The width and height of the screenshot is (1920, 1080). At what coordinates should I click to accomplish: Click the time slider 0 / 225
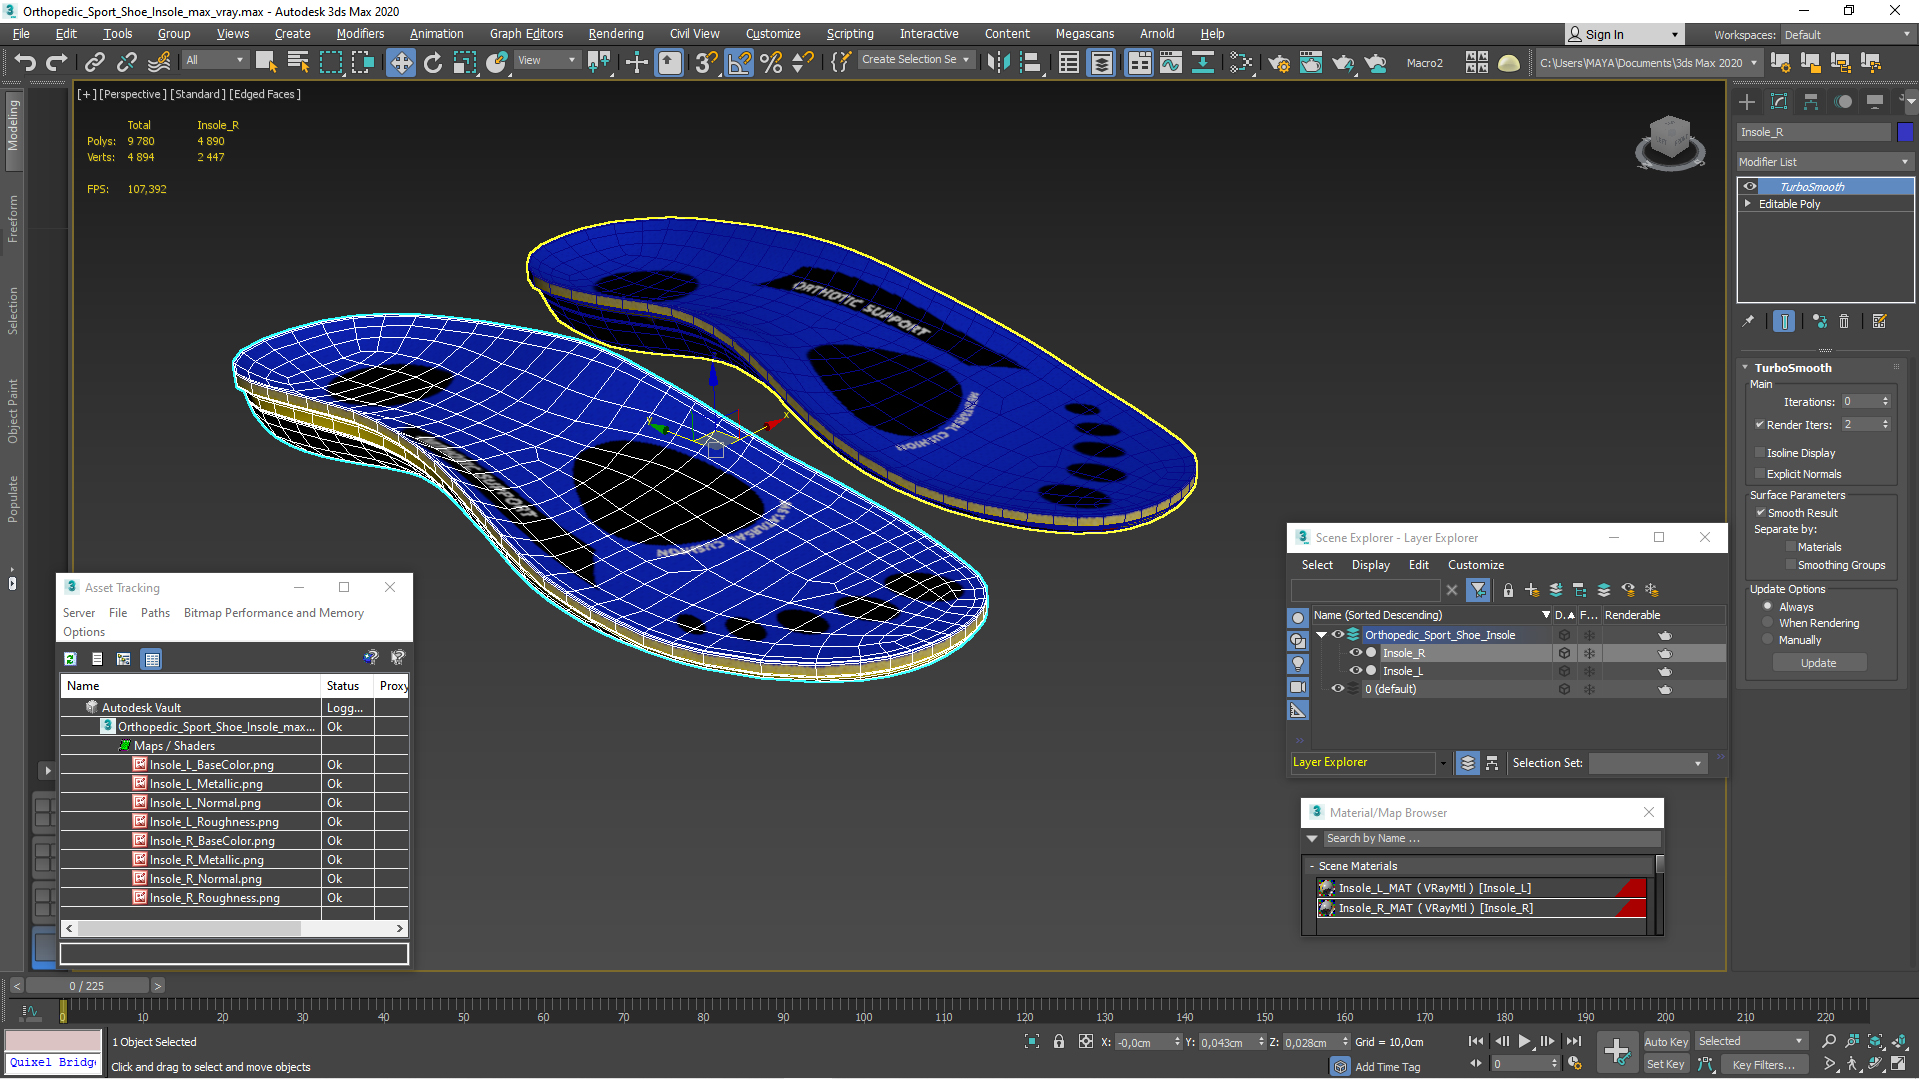click(x=86, y=985)
